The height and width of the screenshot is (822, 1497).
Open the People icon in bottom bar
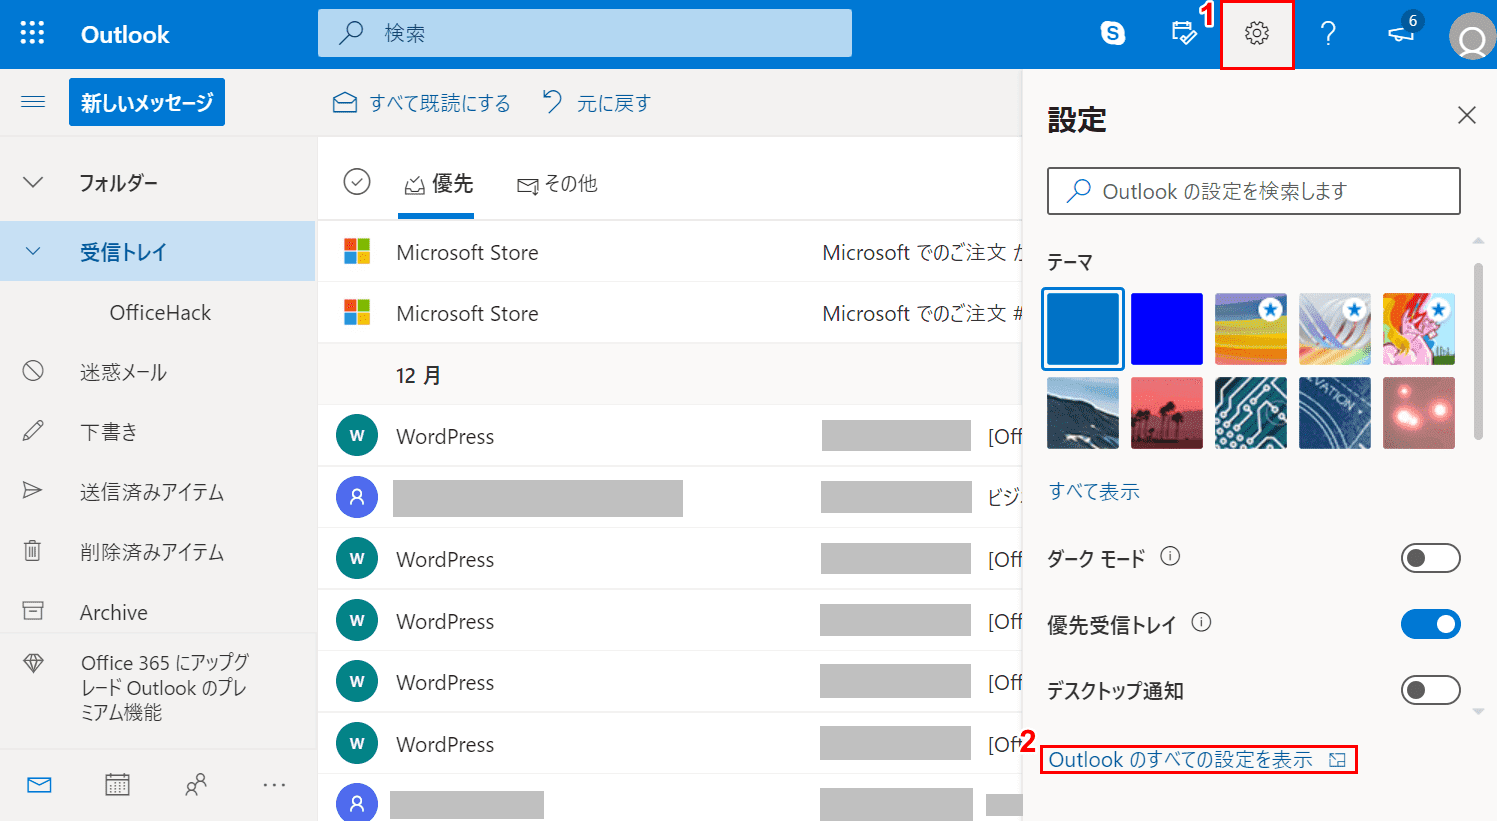196,785
